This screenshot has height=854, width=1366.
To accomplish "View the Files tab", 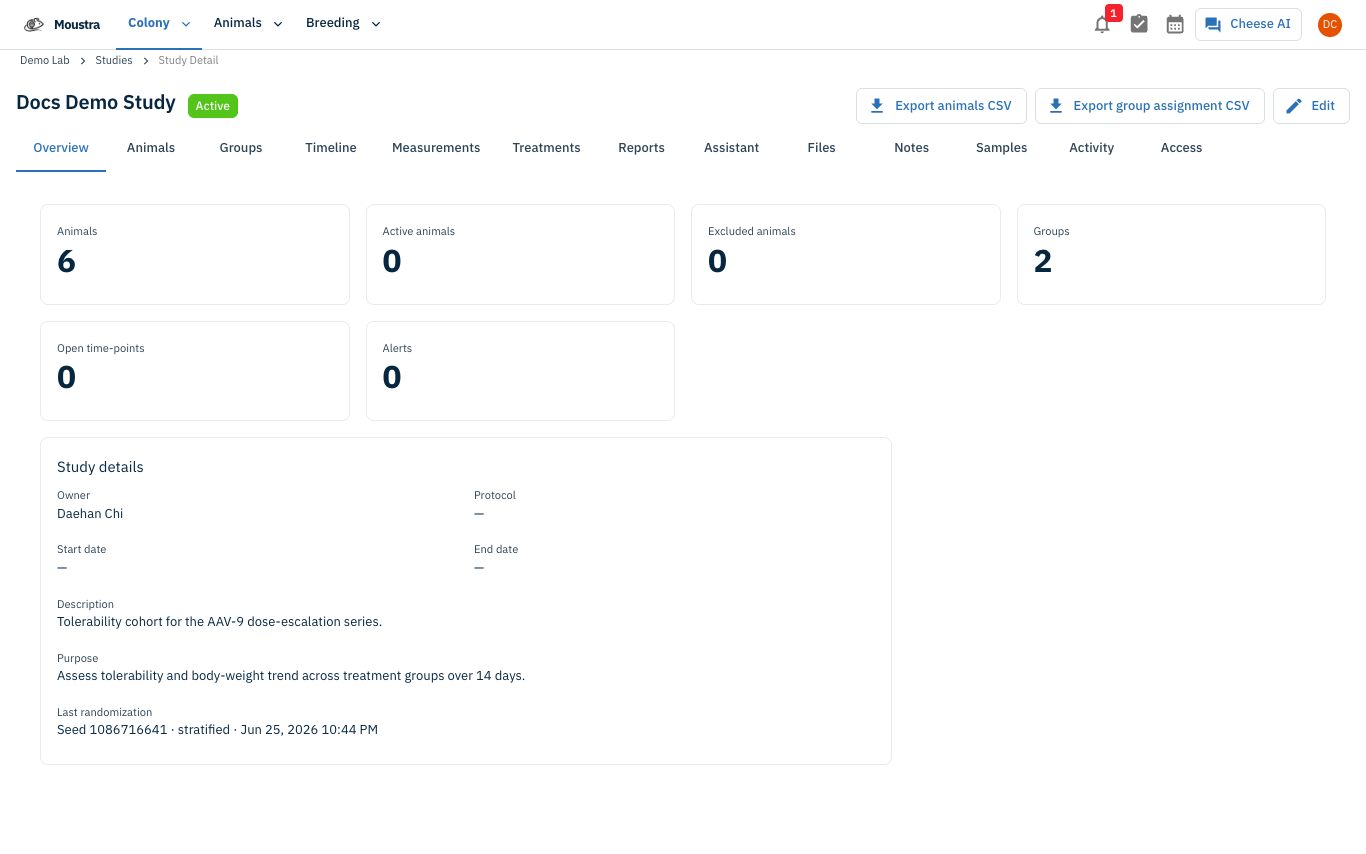I will click(x=822, y=148).
